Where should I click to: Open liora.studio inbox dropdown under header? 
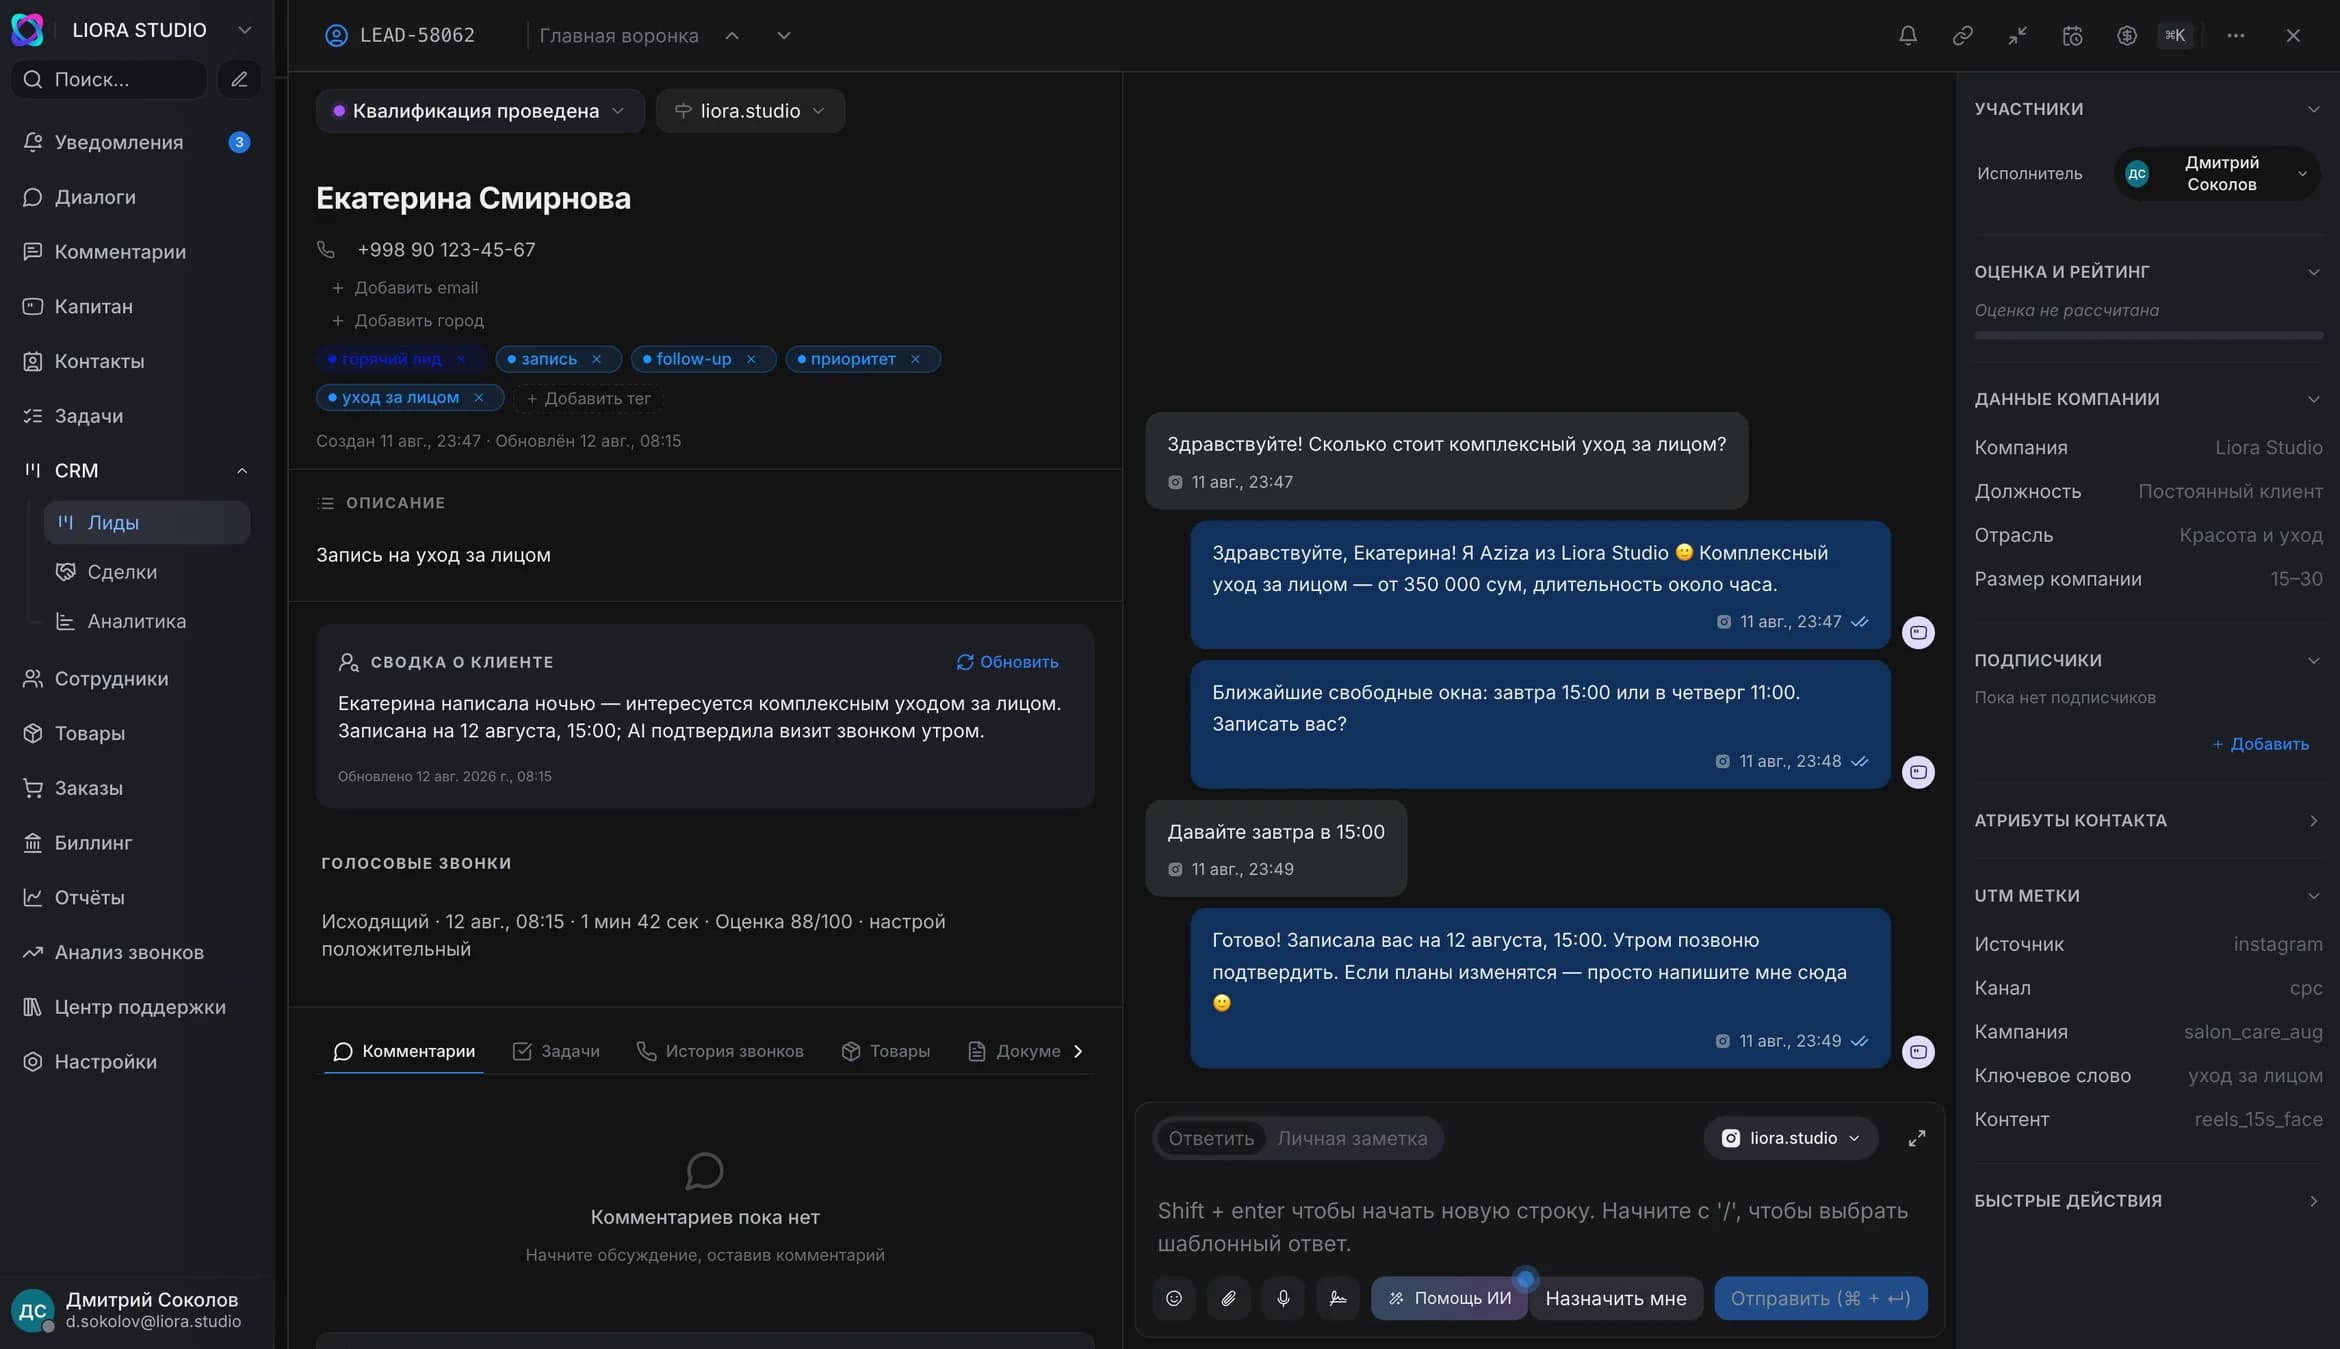click(x=750, y=111)
